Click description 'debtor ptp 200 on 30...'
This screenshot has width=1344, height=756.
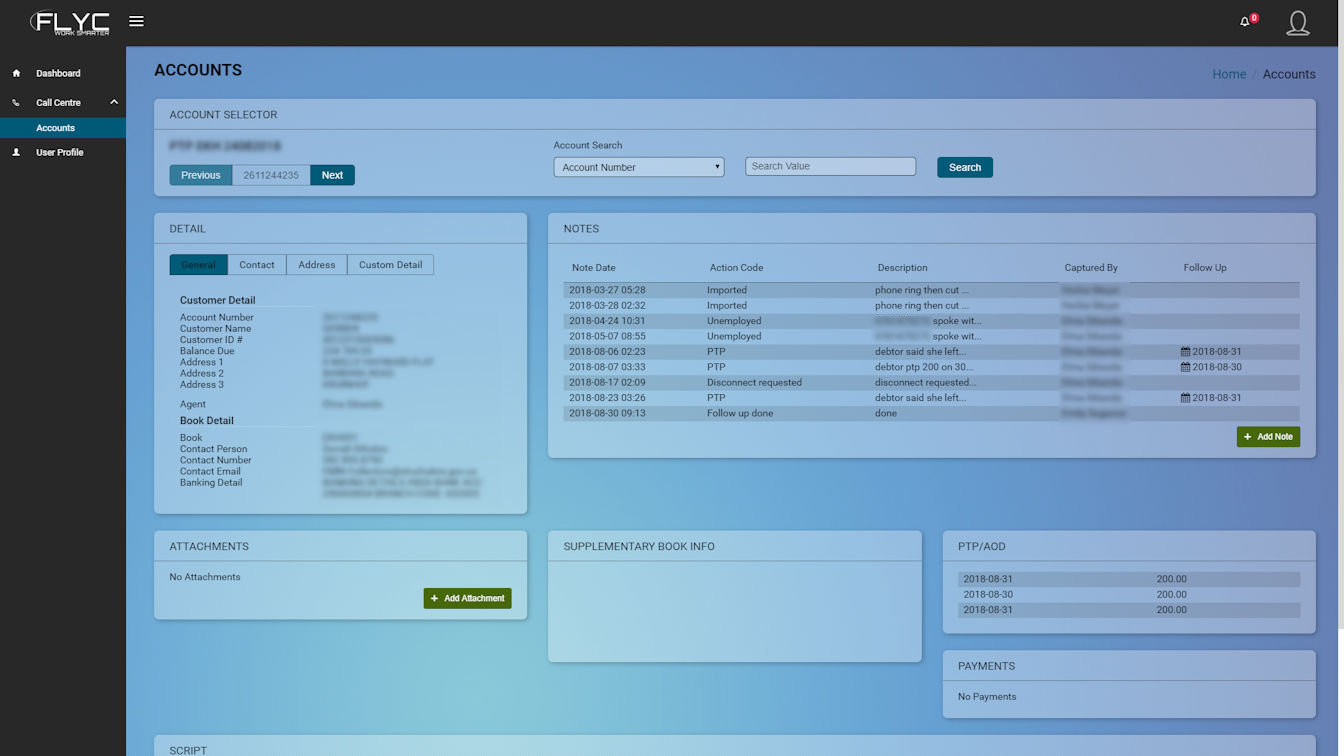tap(924, 367)
